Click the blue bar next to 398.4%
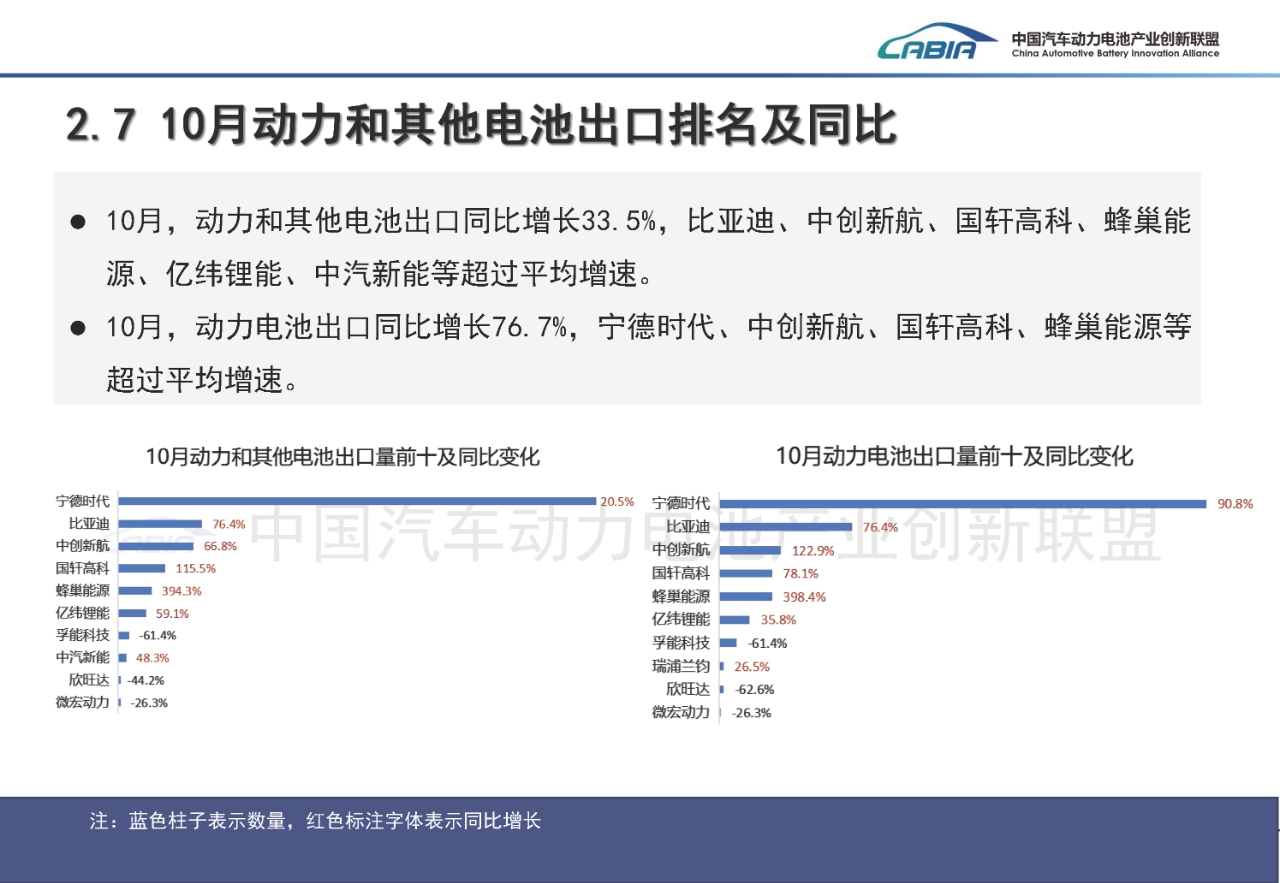This screenshot has width=1280, height=883. [747, 597]
